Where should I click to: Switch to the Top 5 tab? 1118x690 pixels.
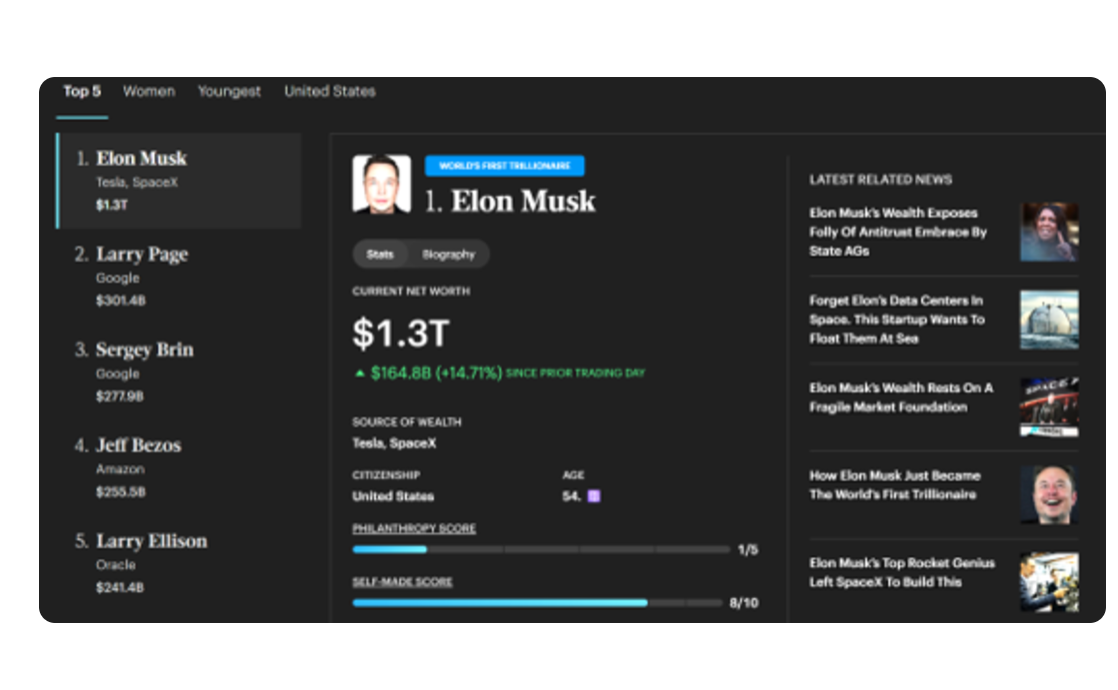coord(82,91)
